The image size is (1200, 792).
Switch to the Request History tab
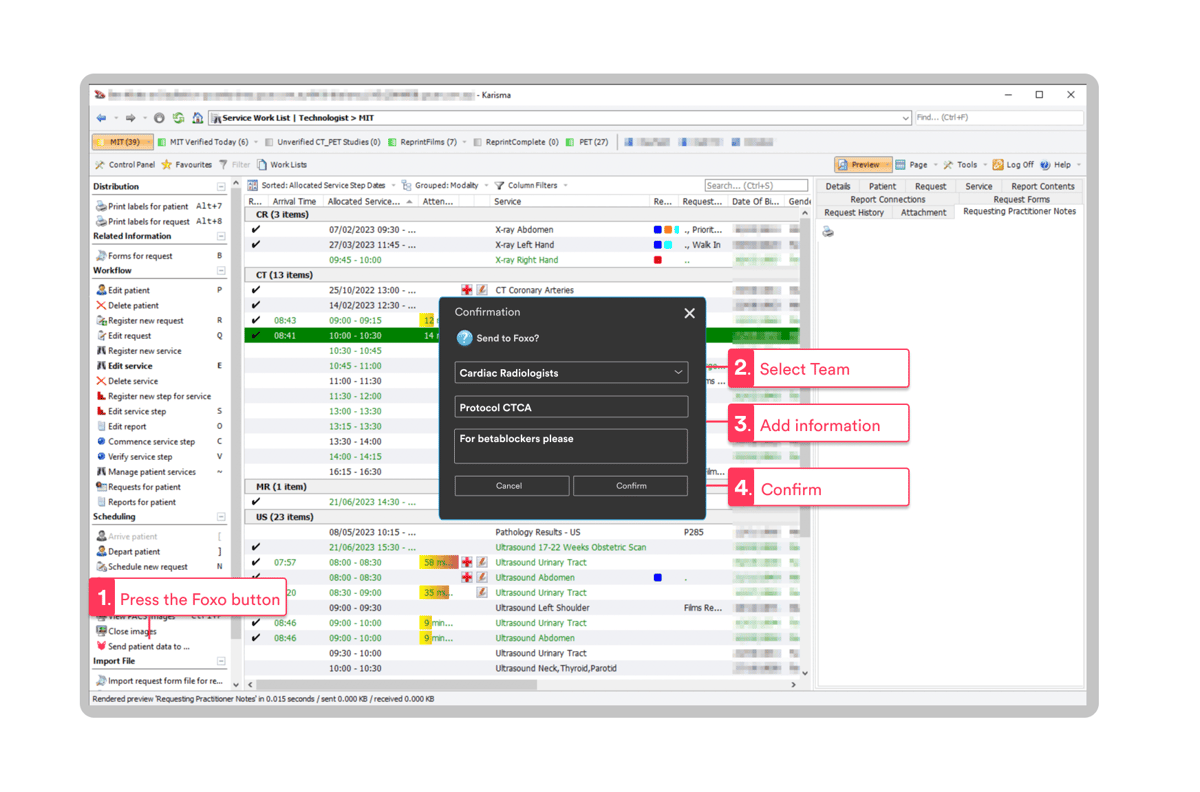pos(855,212)
